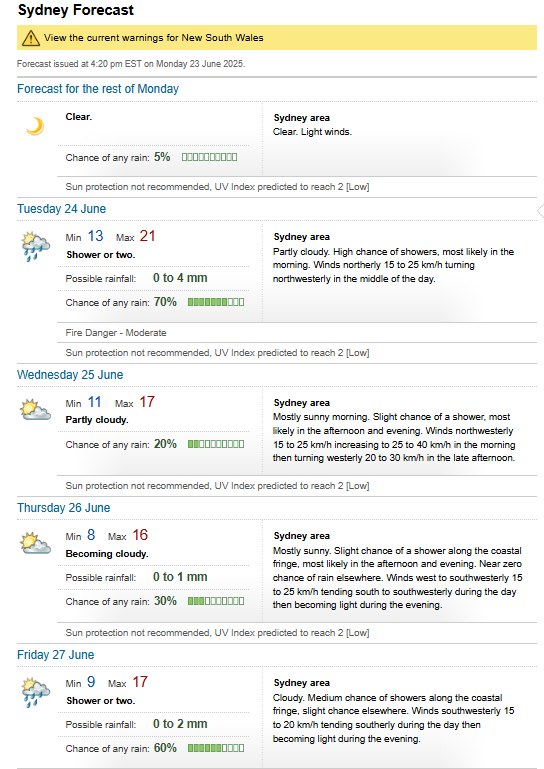Image resolution: width=544 pixels, height=769 pixels.
Task: Click the Sydney Forecast page title
Action: [x=76, y=10]
